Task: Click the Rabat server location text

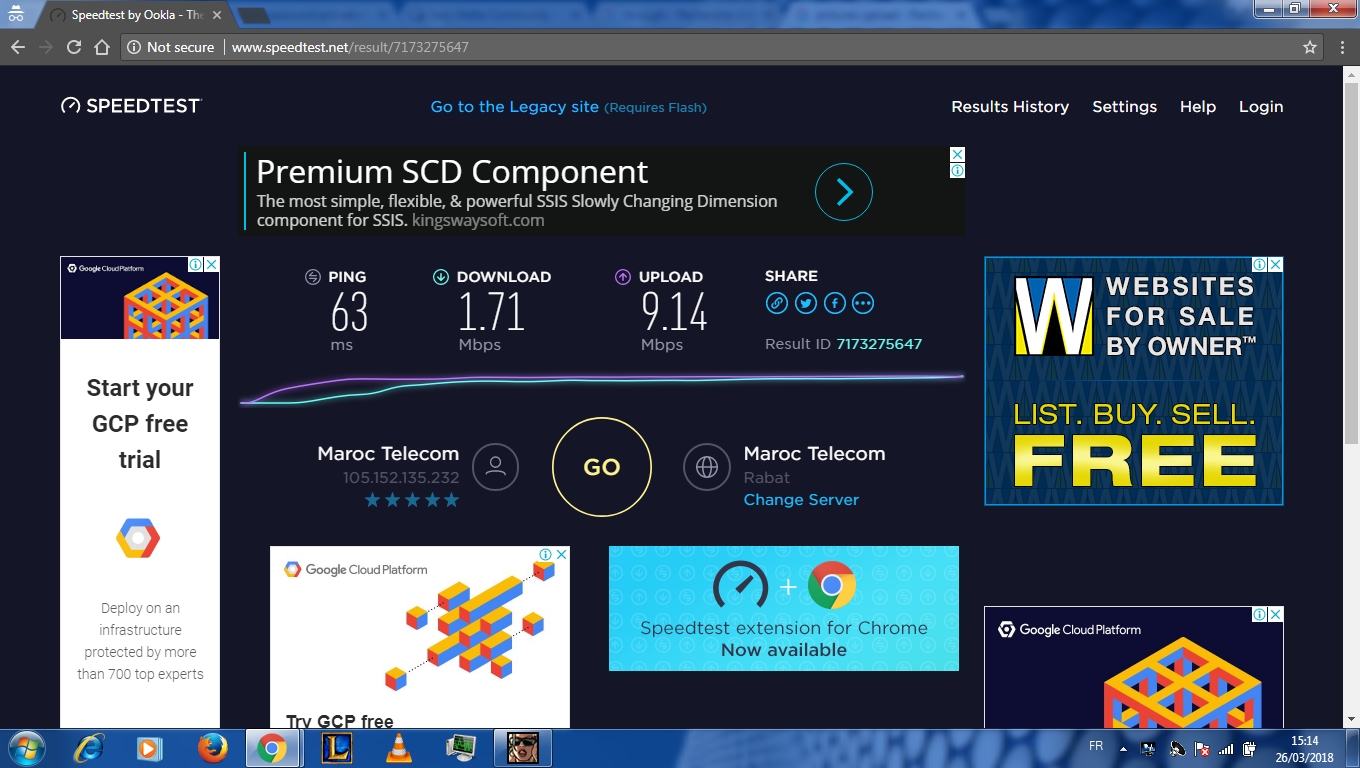Action: click(x=767, y=478)
